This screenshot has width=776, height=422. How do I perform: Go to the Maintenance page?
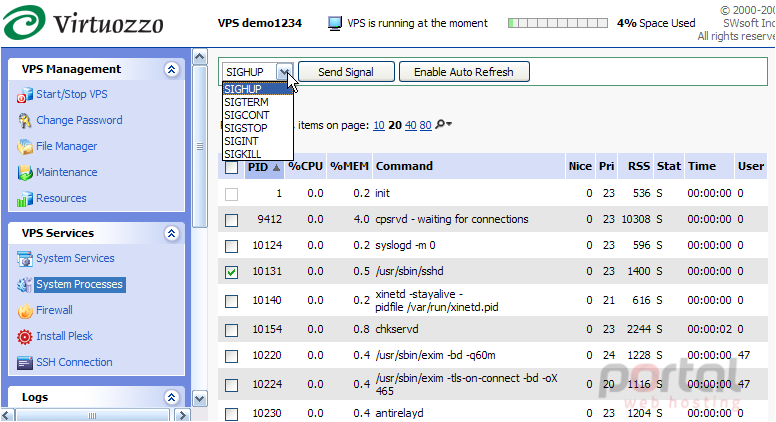[x=67, y=172]
